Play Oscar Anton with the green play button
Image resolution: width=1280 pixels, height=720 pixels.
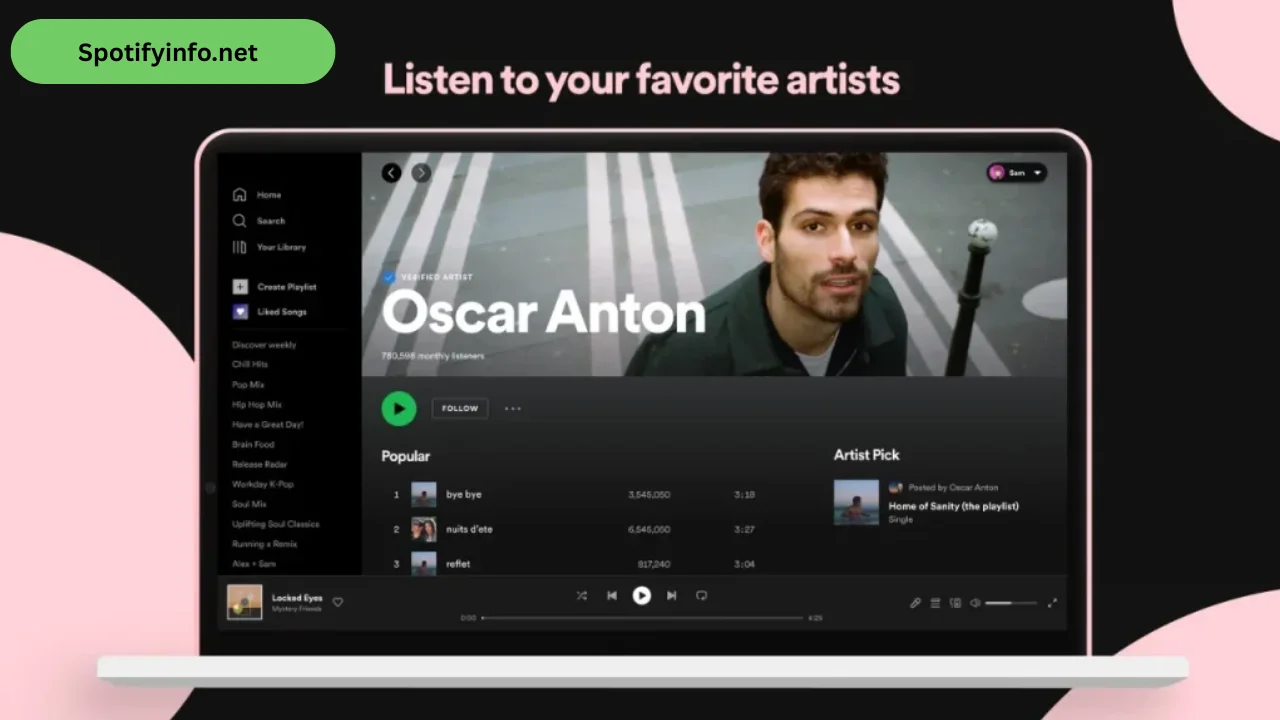pos(399,408)
